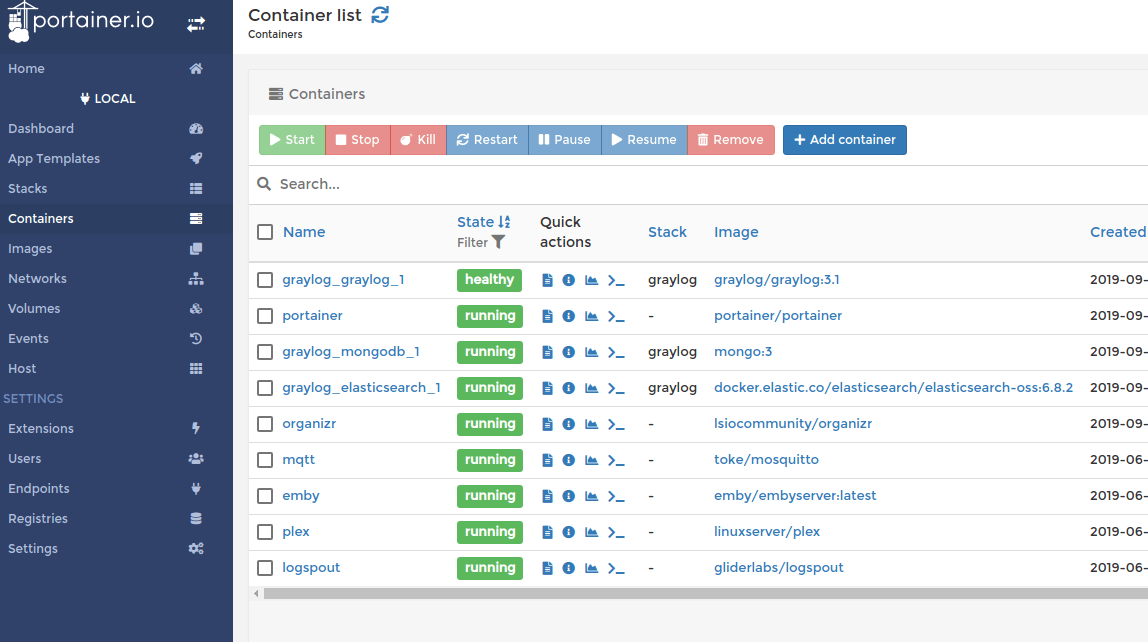Click the Add container button

pyautogui.click(x=844, y=140)
